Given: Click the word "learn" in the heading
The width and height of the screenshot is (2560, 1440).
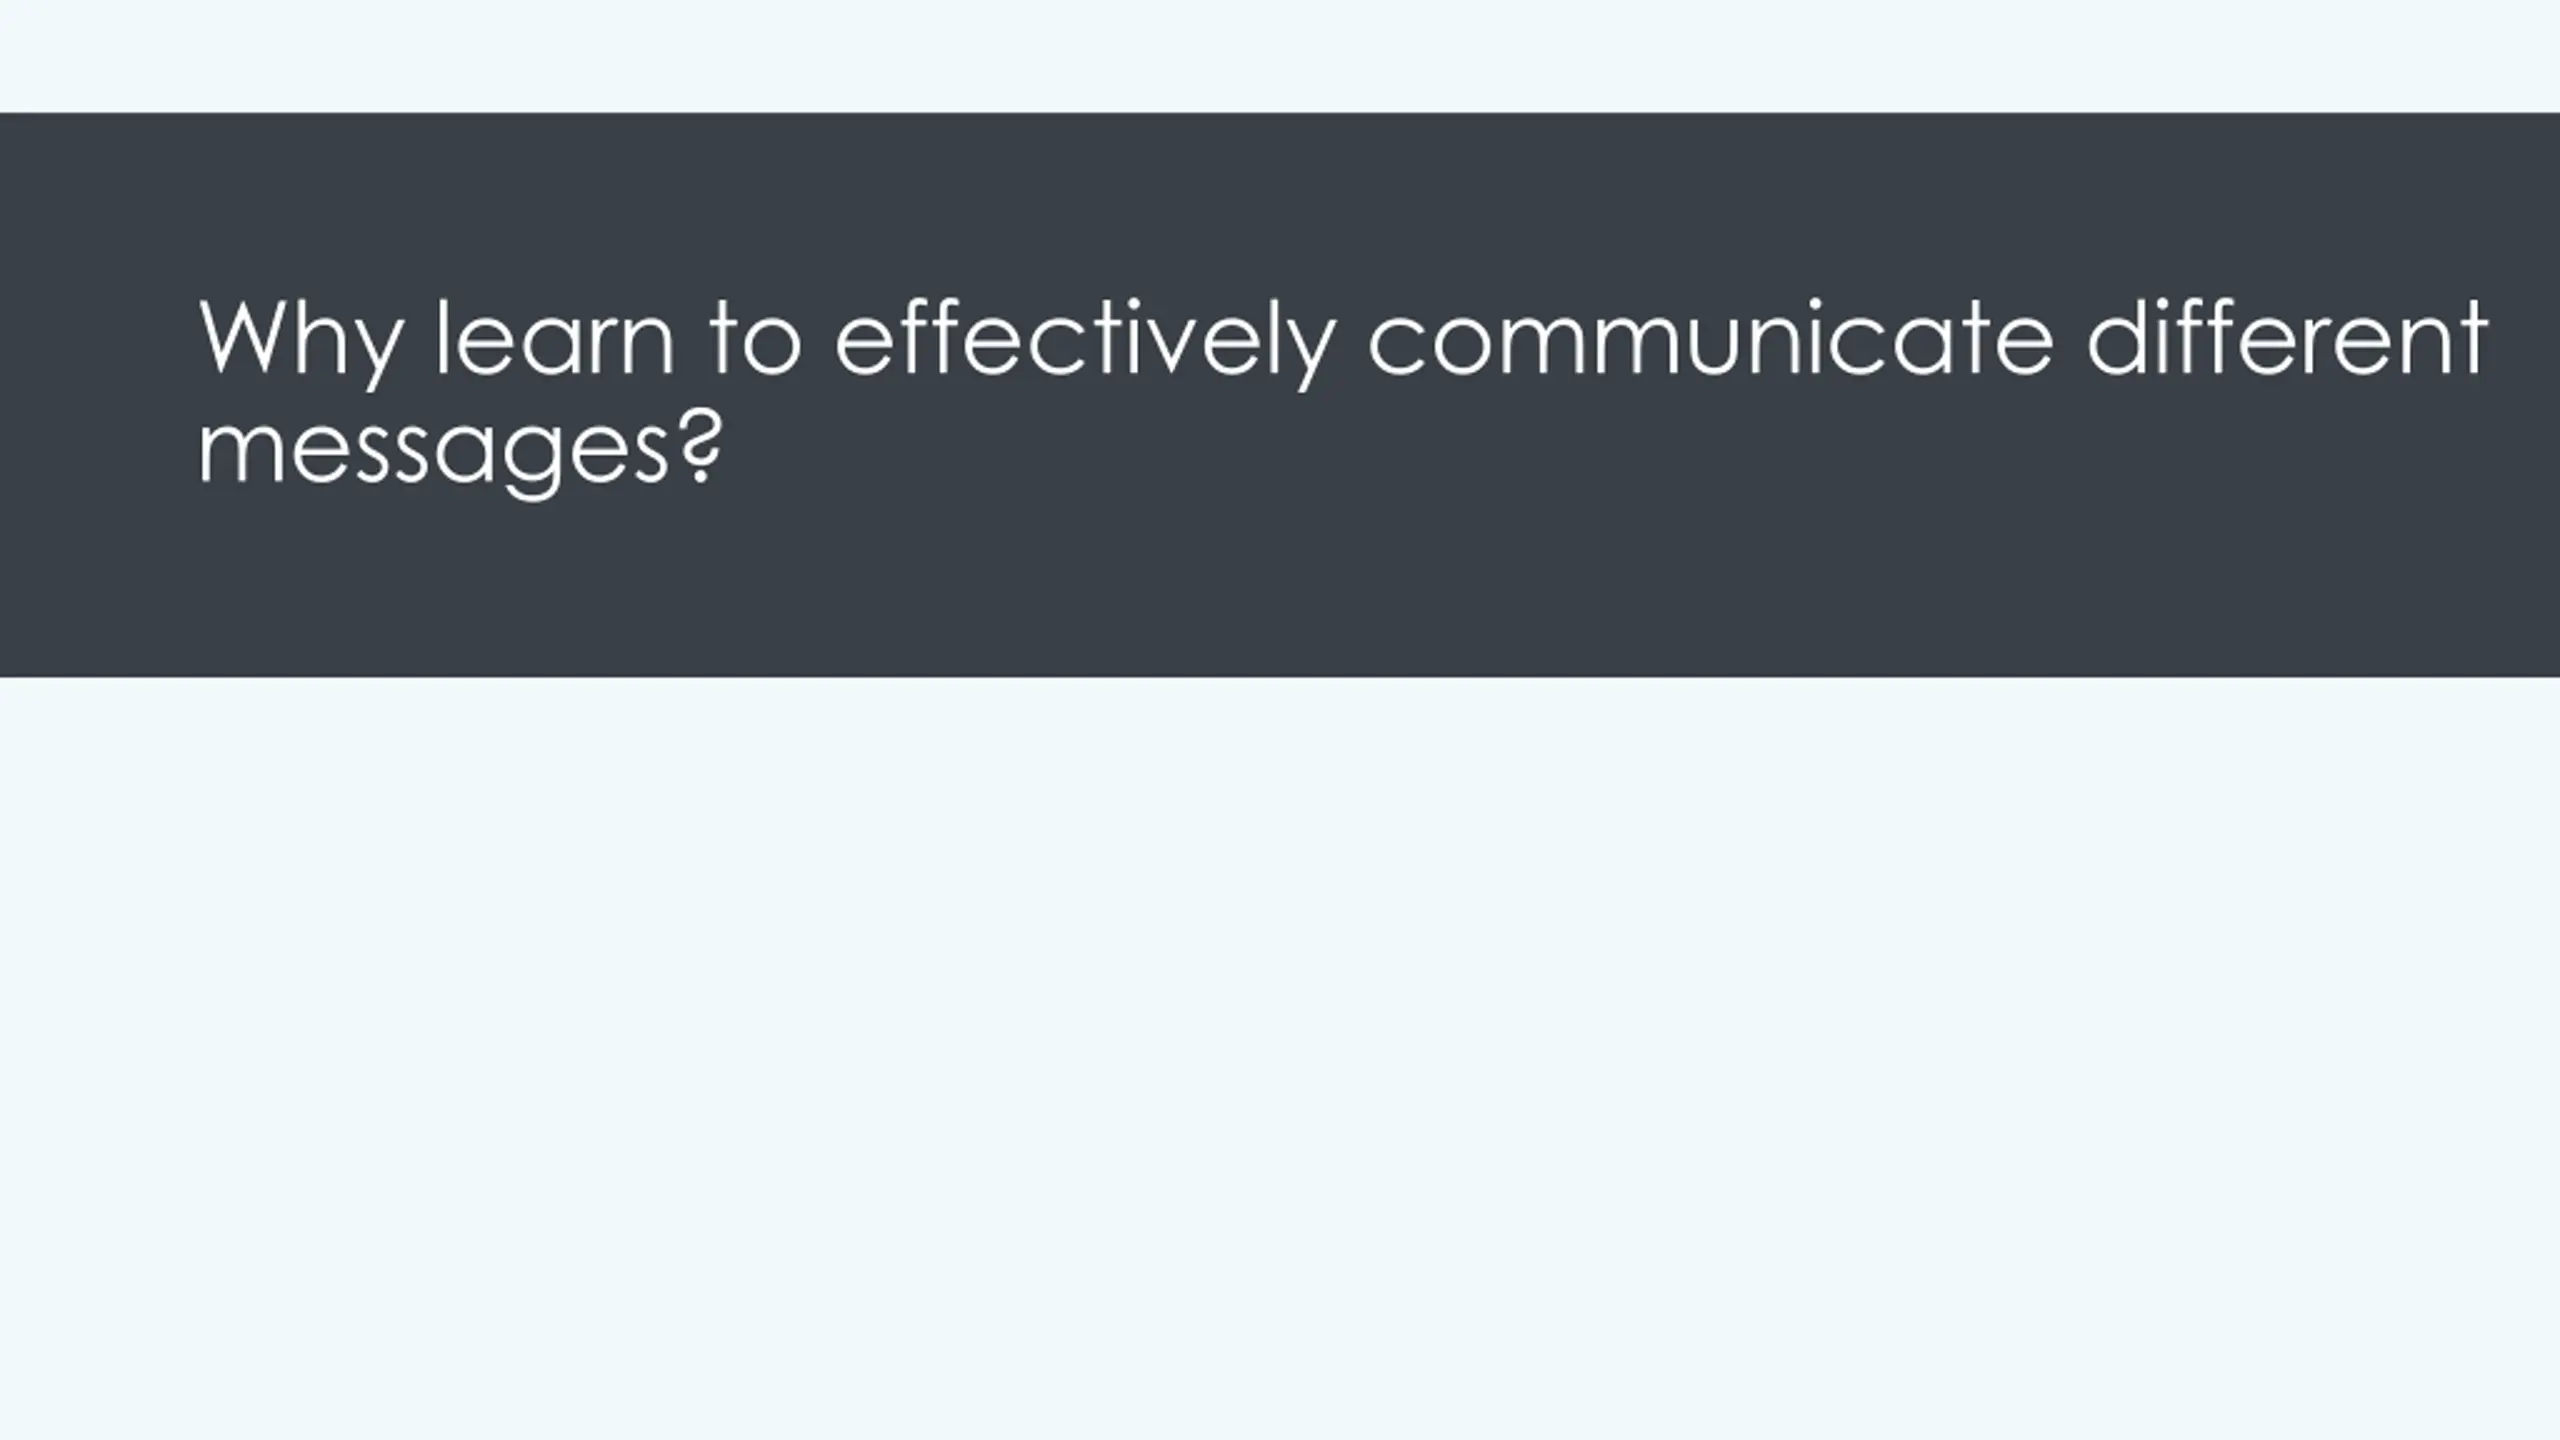Looking at the screenshot, I should (555, 338).
